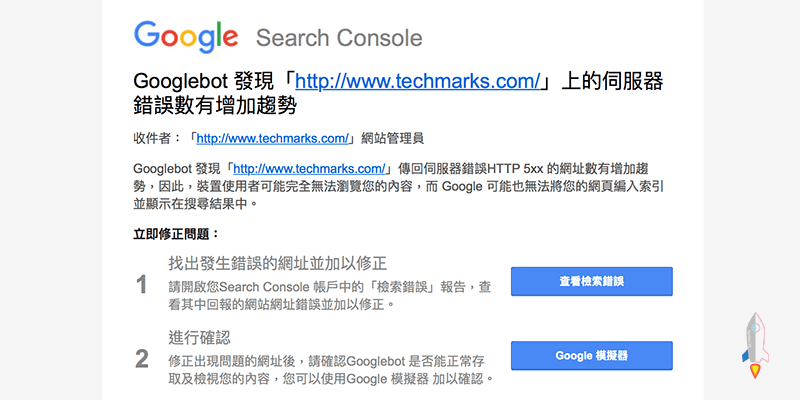
Task: Click the Search Console title text
Action: point(339,39)
